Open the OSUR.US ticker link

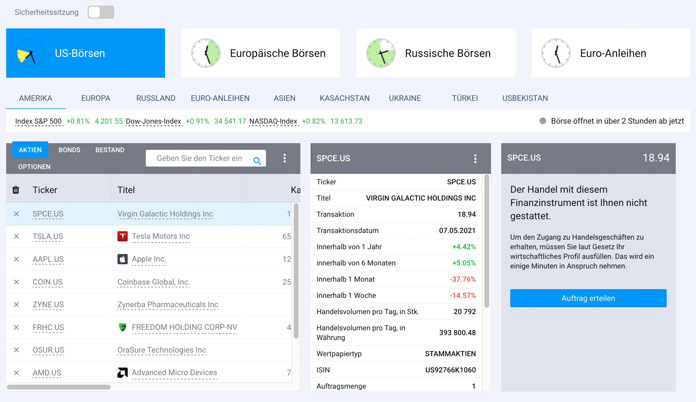pos(48,350)
